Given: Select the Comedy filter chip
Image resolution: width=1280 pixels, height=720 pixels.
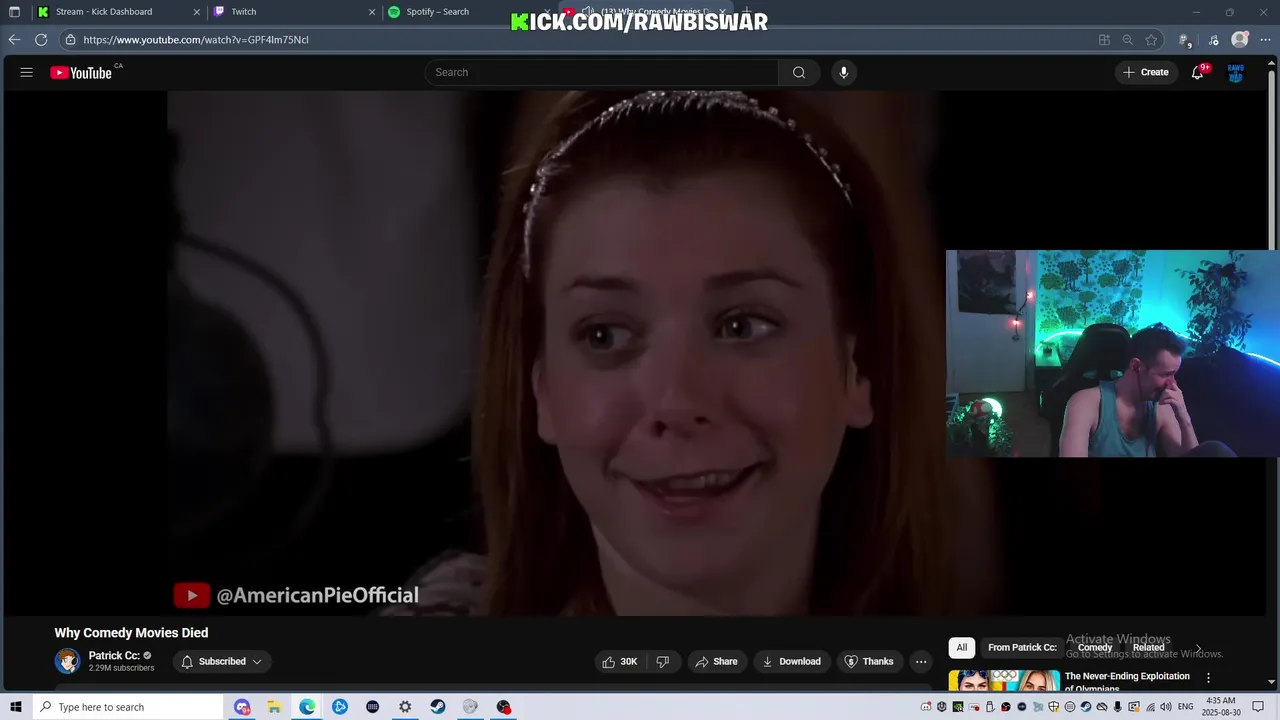Looking at the screenshot, I should (1095, 648).
